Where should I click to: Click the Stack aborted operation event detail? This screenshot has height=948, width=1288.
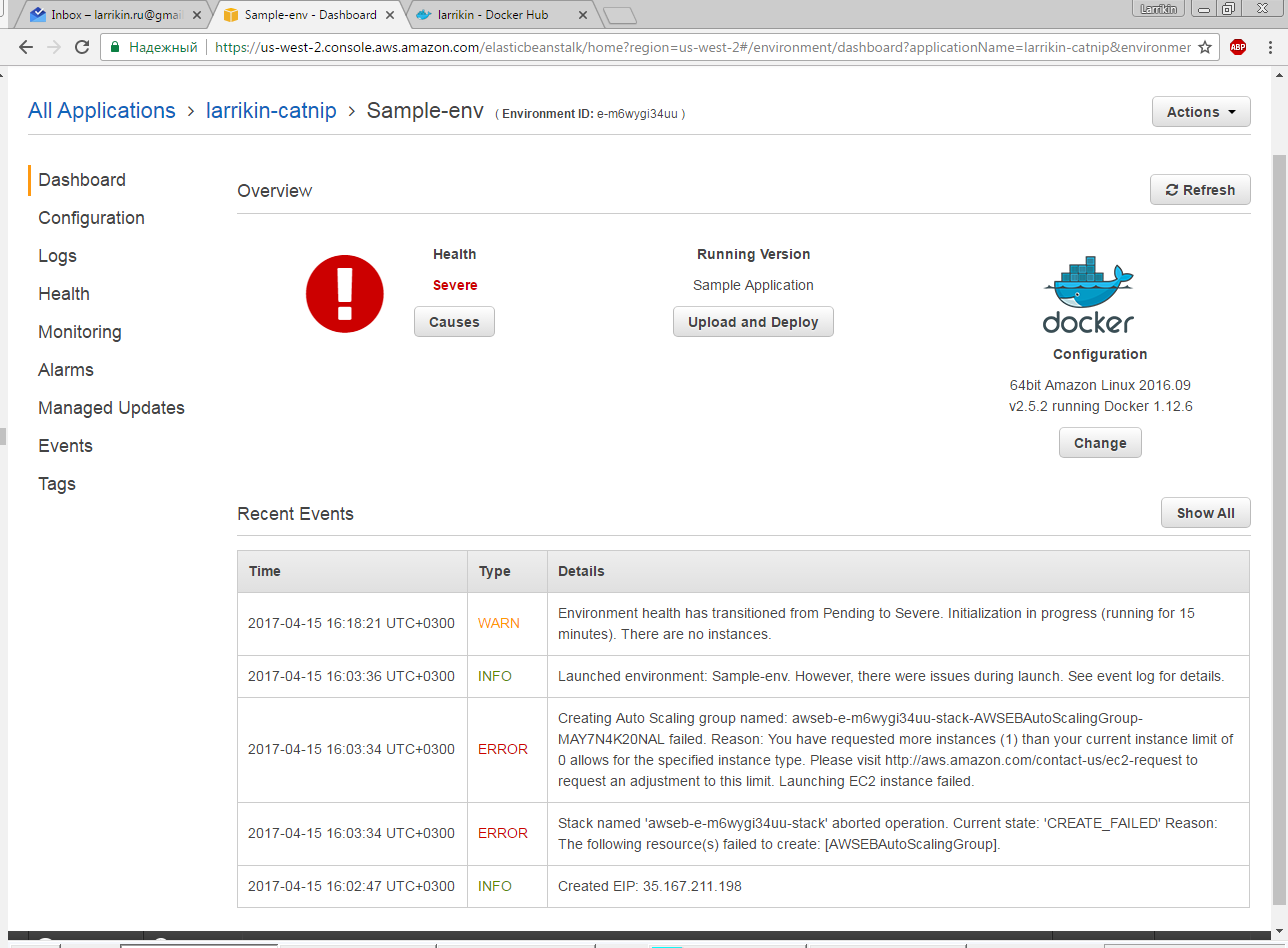pos(888,833)
